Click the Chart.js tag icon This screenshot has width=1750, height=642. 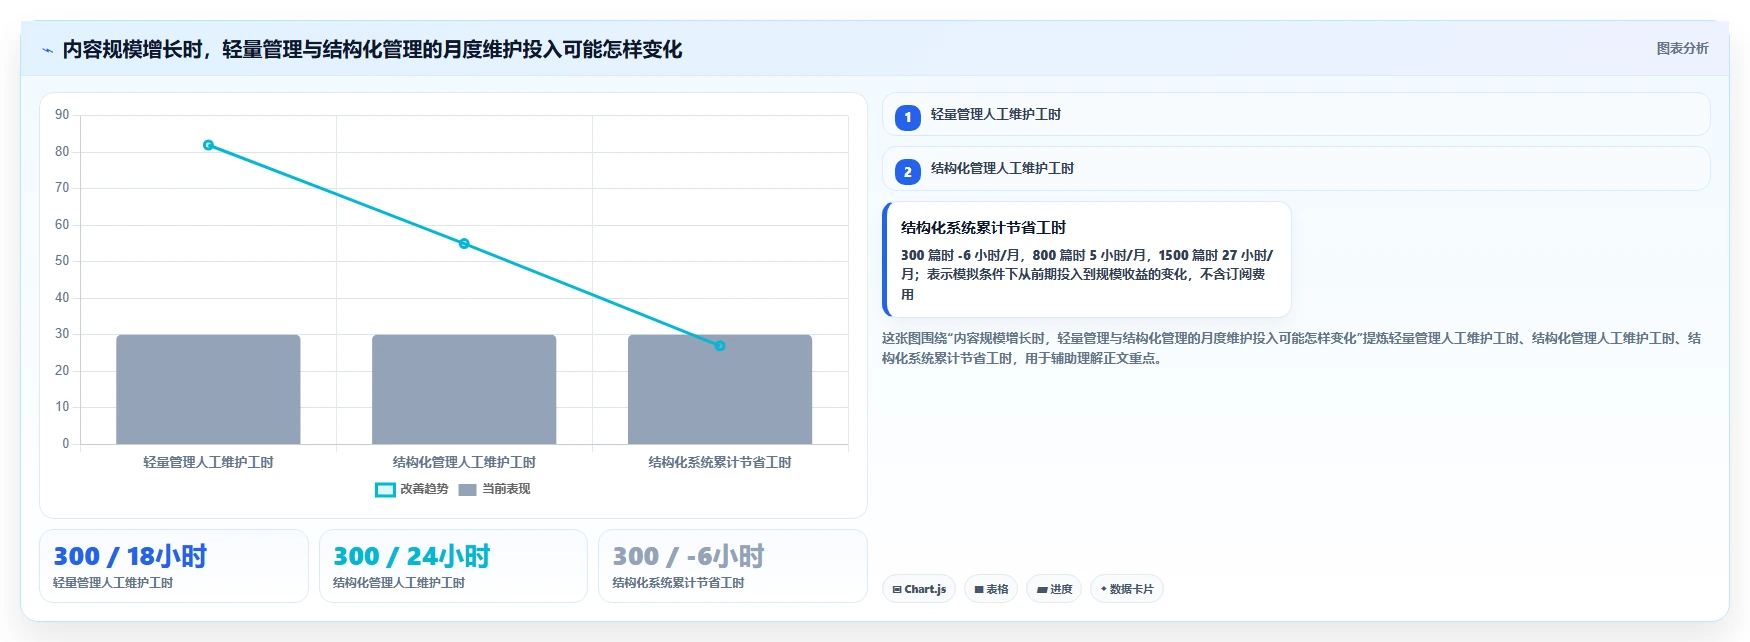(897, 590)
